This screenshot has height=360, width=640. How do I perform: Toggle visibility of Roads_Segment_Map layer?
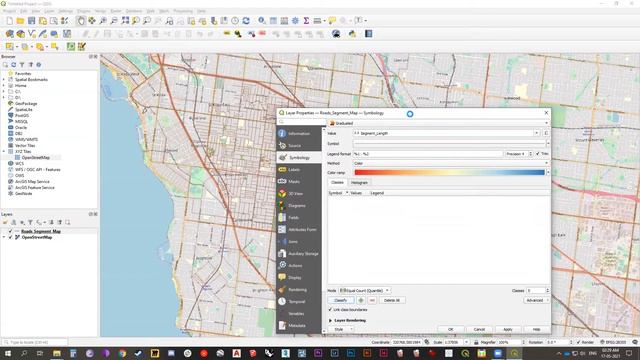(x=11, y=231)
